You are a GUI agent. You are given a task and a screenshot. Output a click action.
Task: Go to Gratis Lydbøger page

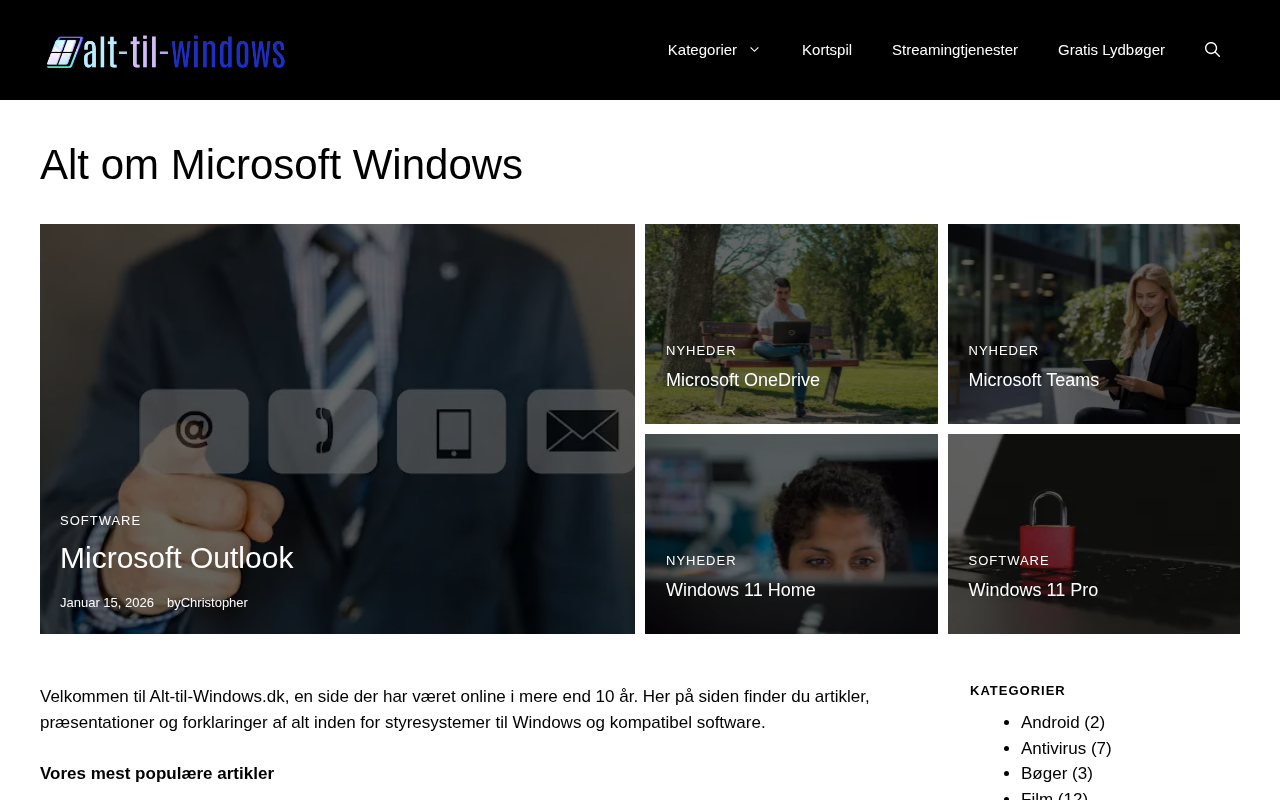(x=1111, y=50)
